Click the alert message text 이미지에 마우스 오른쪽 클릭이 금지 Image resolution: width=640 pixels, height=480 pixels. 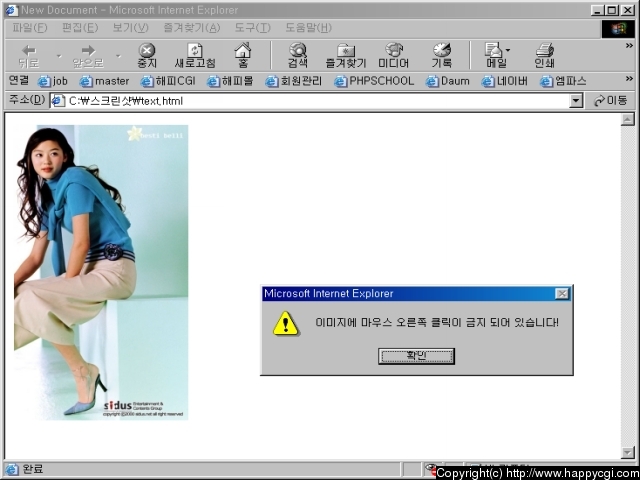400,322
